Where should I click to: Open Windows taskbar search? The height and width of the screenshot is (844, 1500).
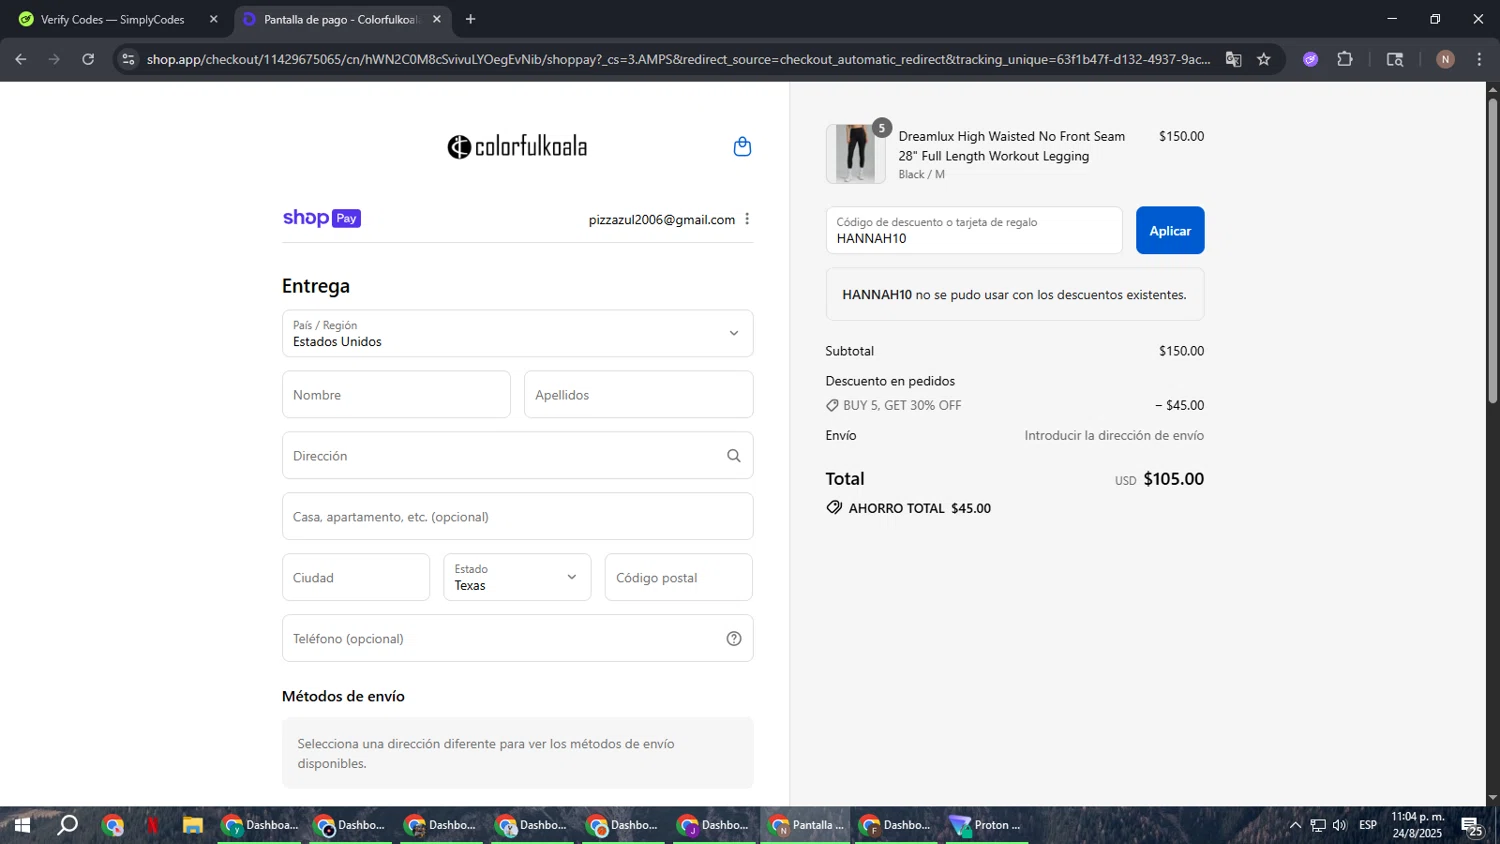[x=67, y=825]
